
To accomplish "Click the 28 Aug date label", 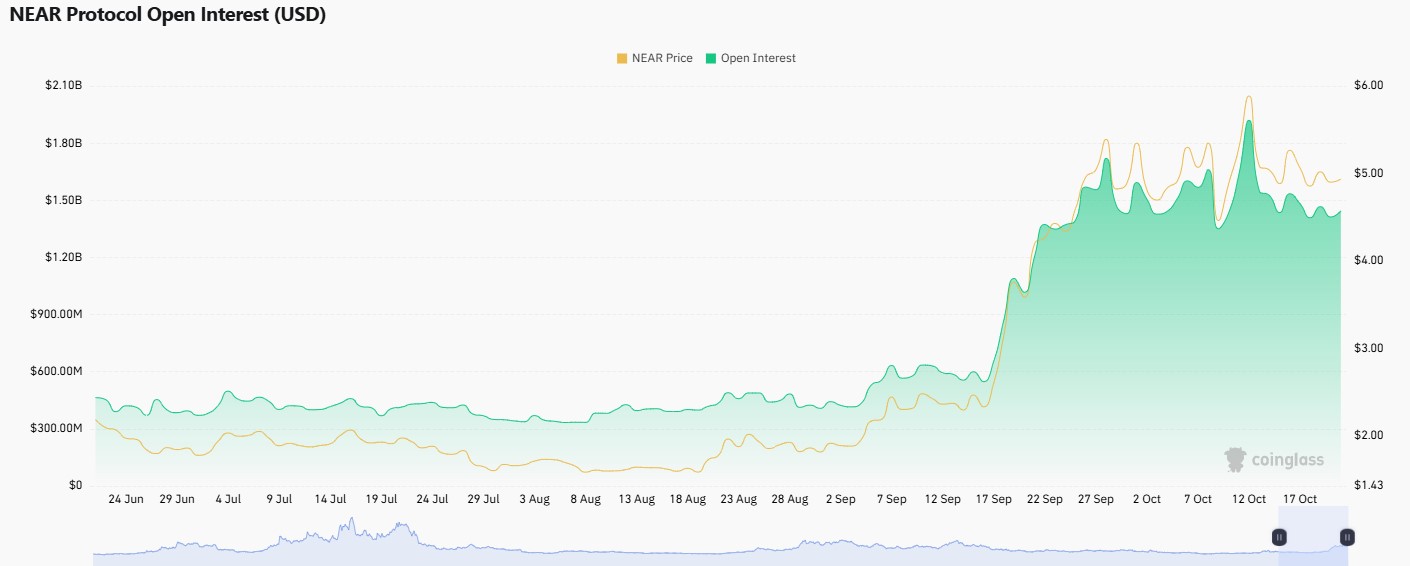I will [789, 499].
